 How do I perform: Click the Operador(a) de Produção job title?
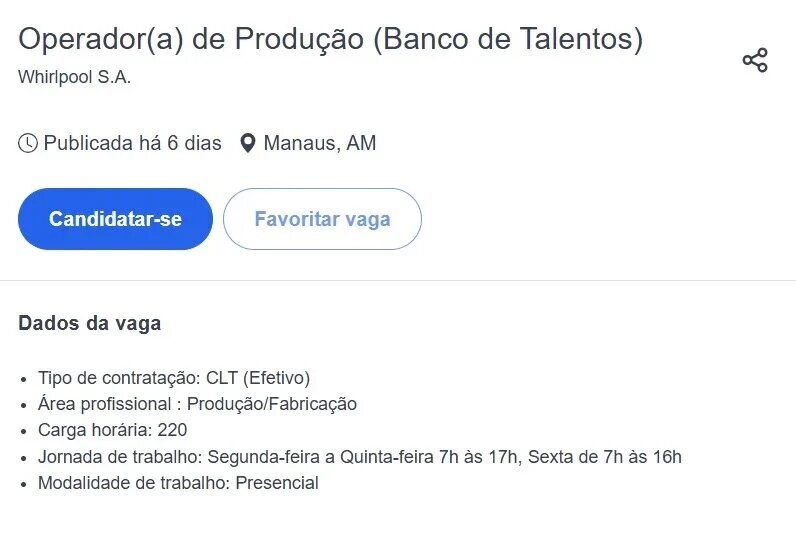(x=330, y=39)
